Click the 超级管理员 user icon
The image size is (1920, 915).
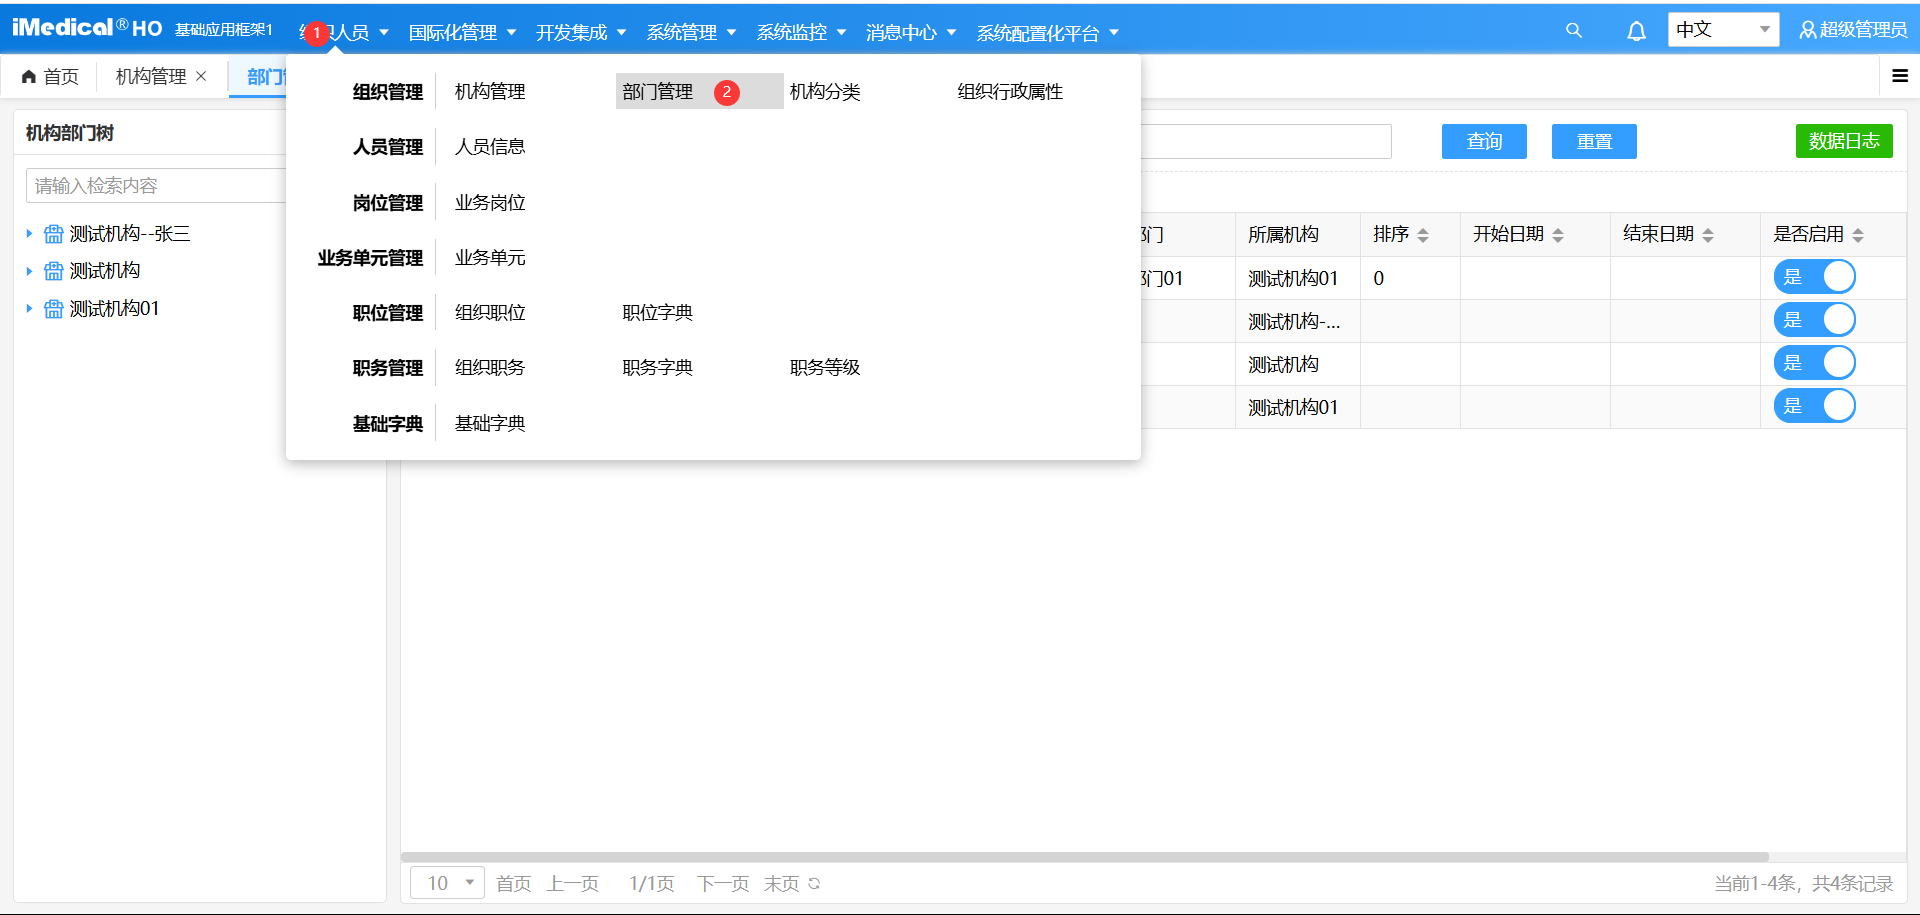(x=1808, y=30)
